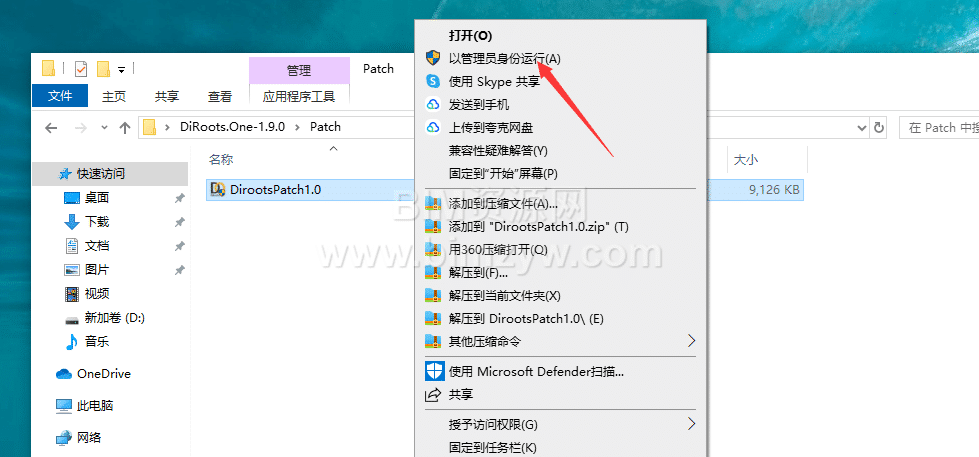Select 快速访问 in the navigation pane

click(x=101, y=174)
